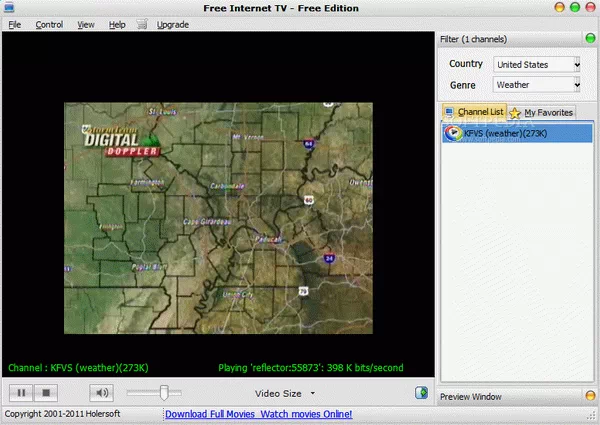This screenshot has width=600, height=425.
Task: Mute the audio with the speaker button
Action: [102, 393]
